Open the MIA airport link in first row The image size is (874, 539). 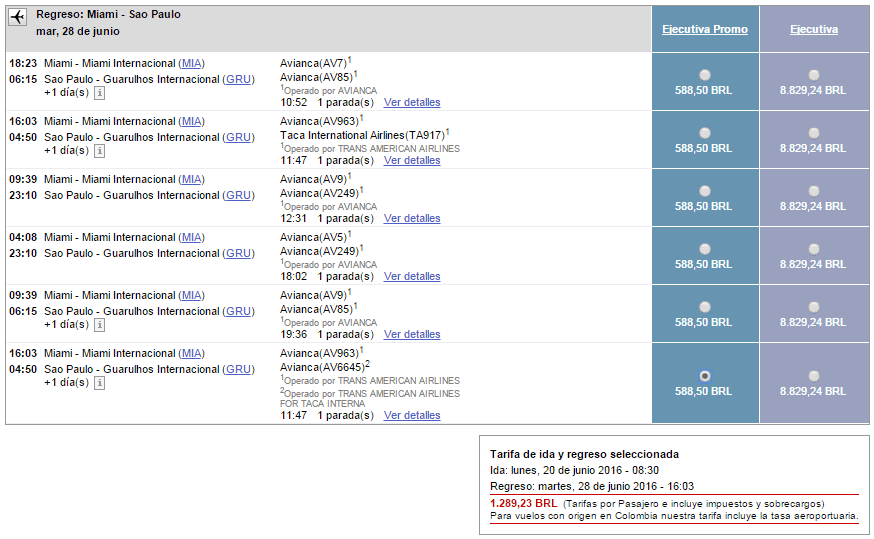pos(192,64)
